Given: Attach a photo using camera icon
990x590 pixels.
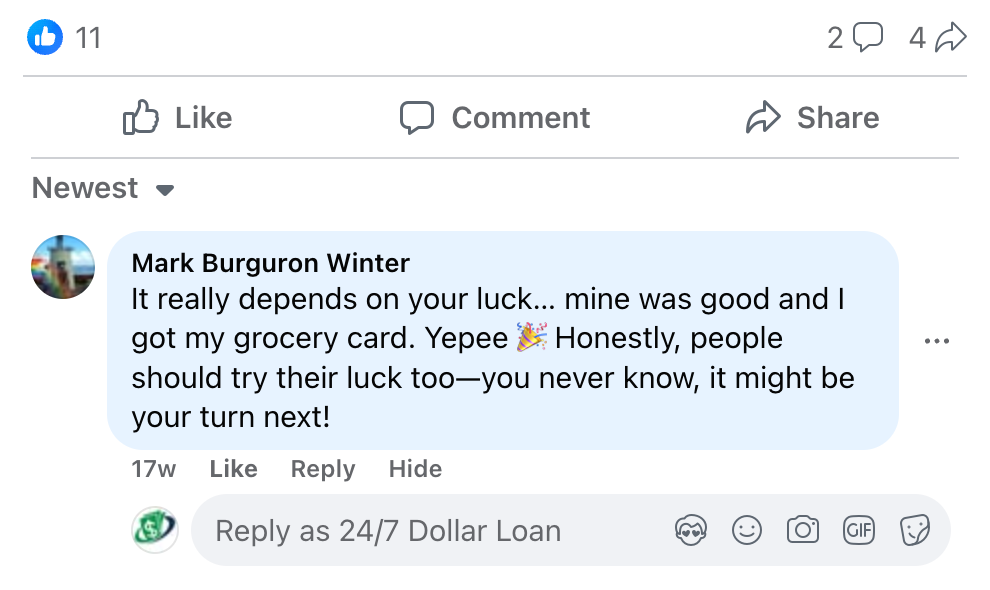Looking at the screenshot, I should tap(802, 530).
